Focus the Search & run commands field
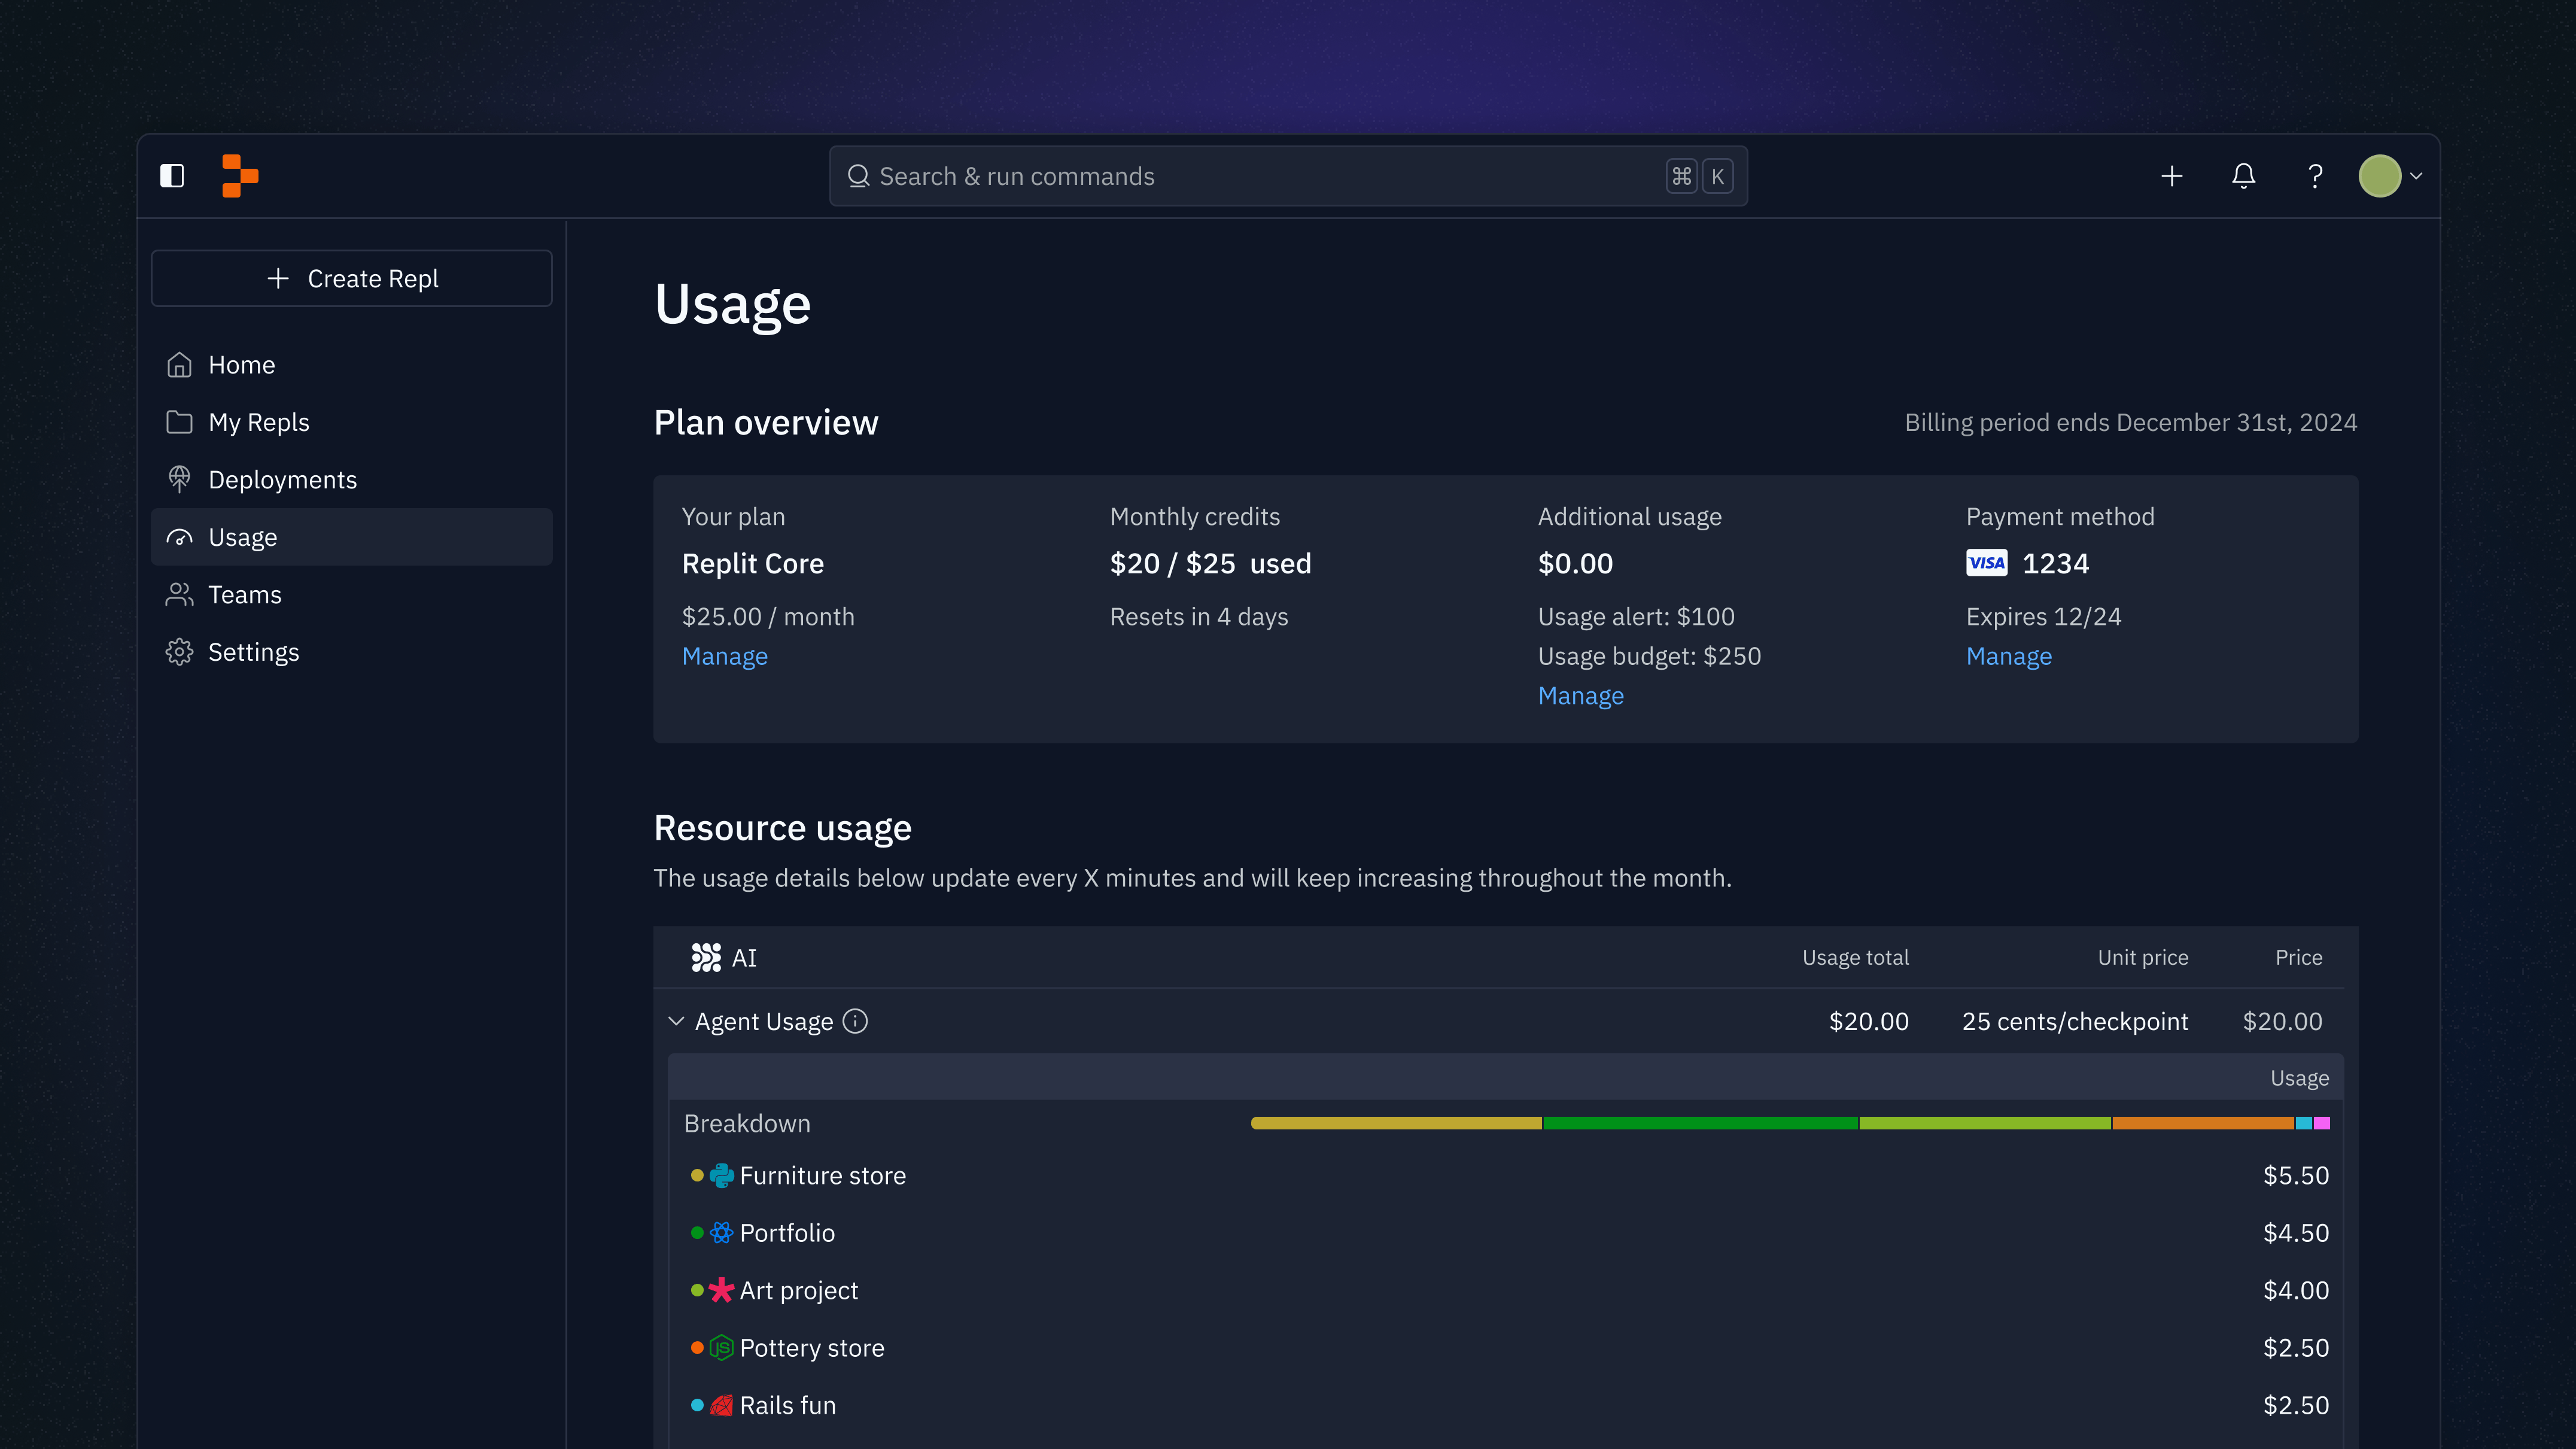The image size is (2576, 1449). (x=1288, y=176)
